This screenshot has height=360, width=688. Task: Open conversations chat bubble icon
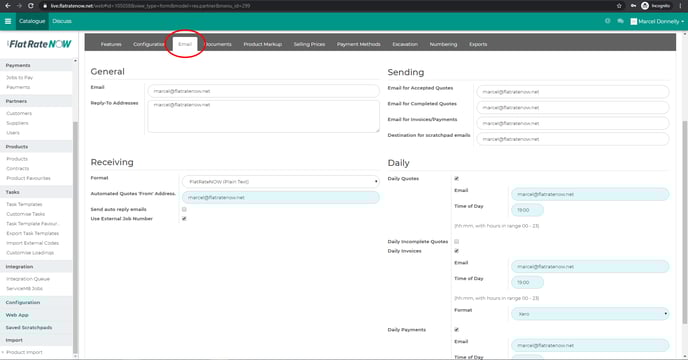tap(620, 21)
